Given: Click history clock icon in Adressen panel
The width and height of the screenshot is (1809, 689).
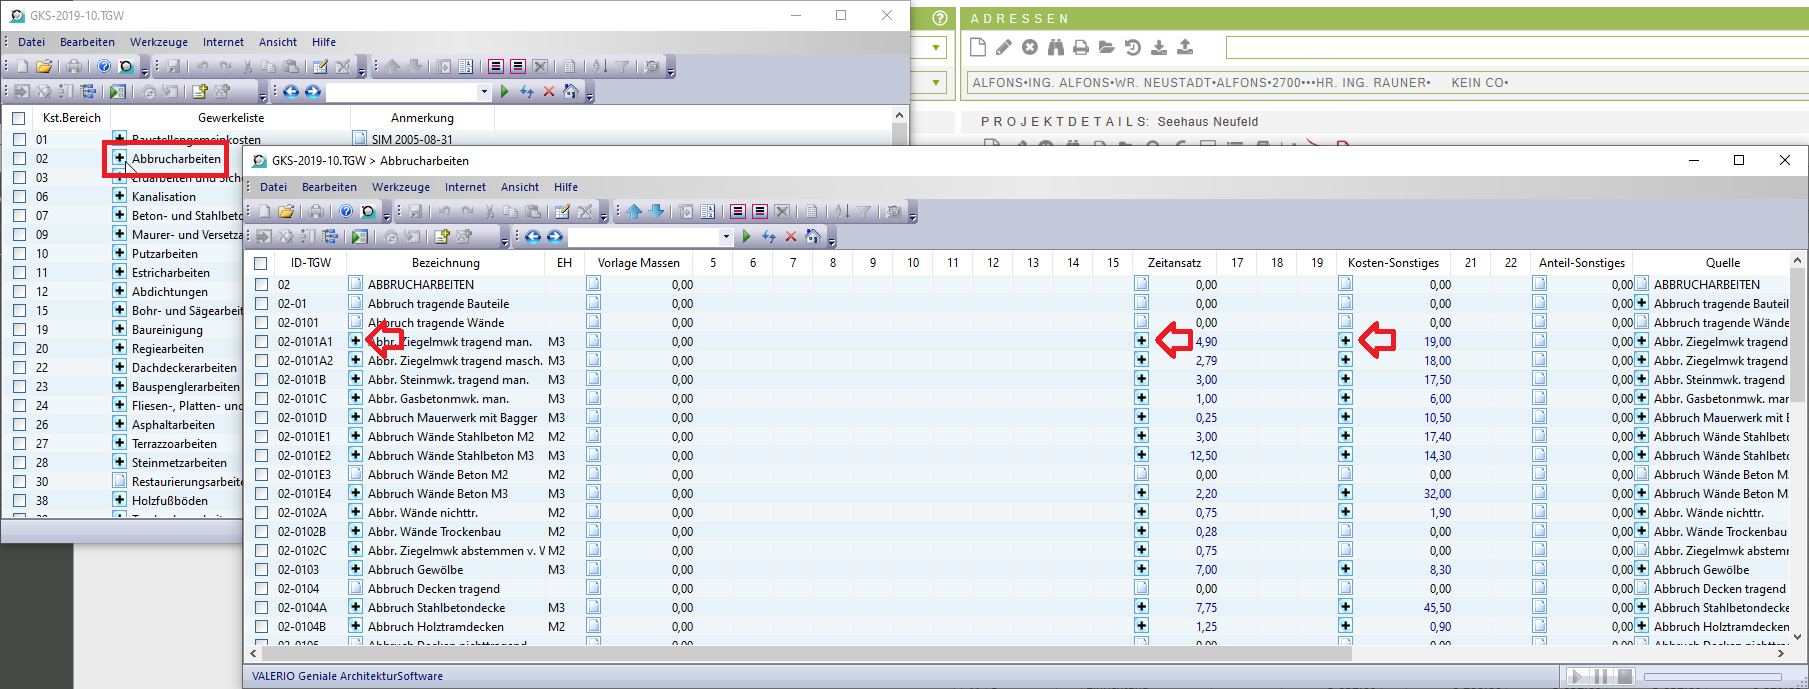Looking at the screenshot, I should 1133,47.
